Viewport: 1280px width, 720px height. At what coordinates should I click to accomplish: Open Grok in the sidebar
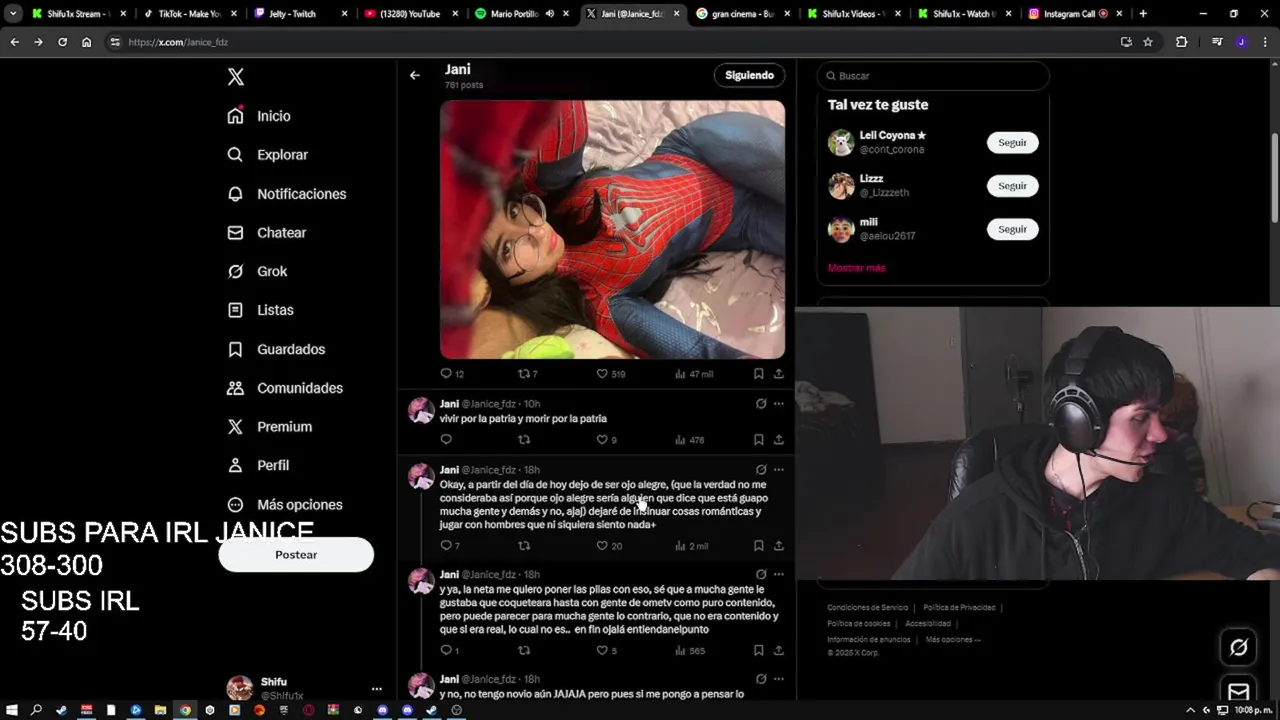pyautogui.click(x=257, y=271)
